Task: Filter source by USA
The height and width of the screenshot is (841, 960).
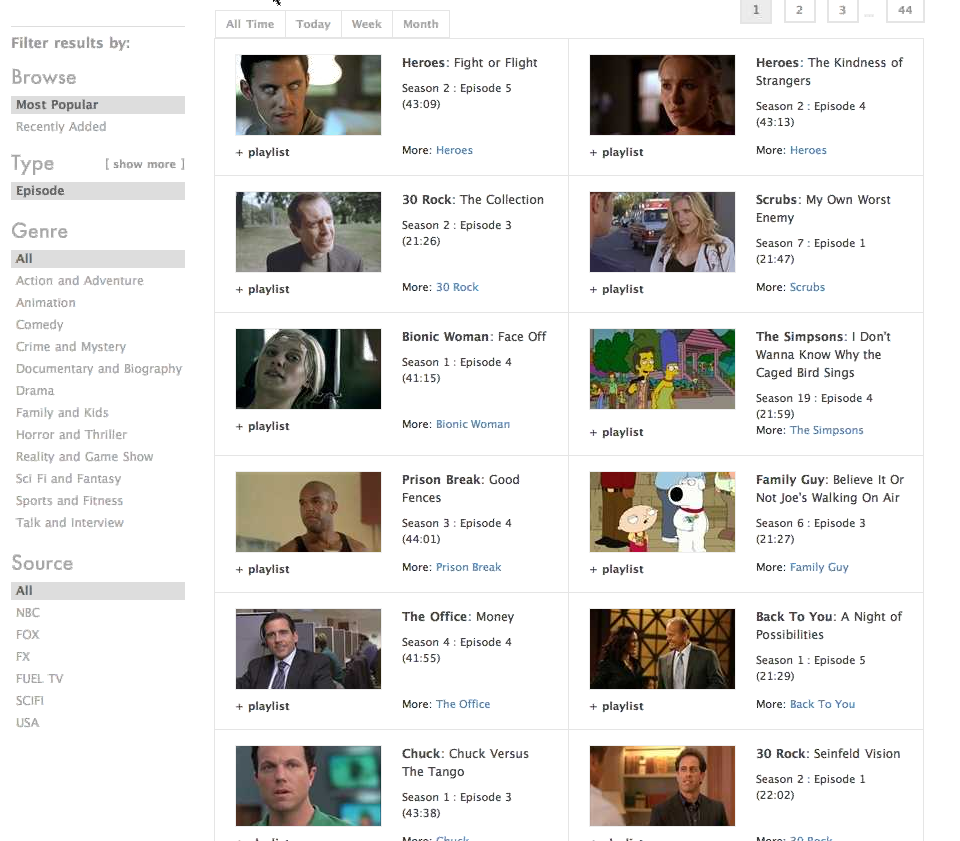Action: [x=28, y=723]
